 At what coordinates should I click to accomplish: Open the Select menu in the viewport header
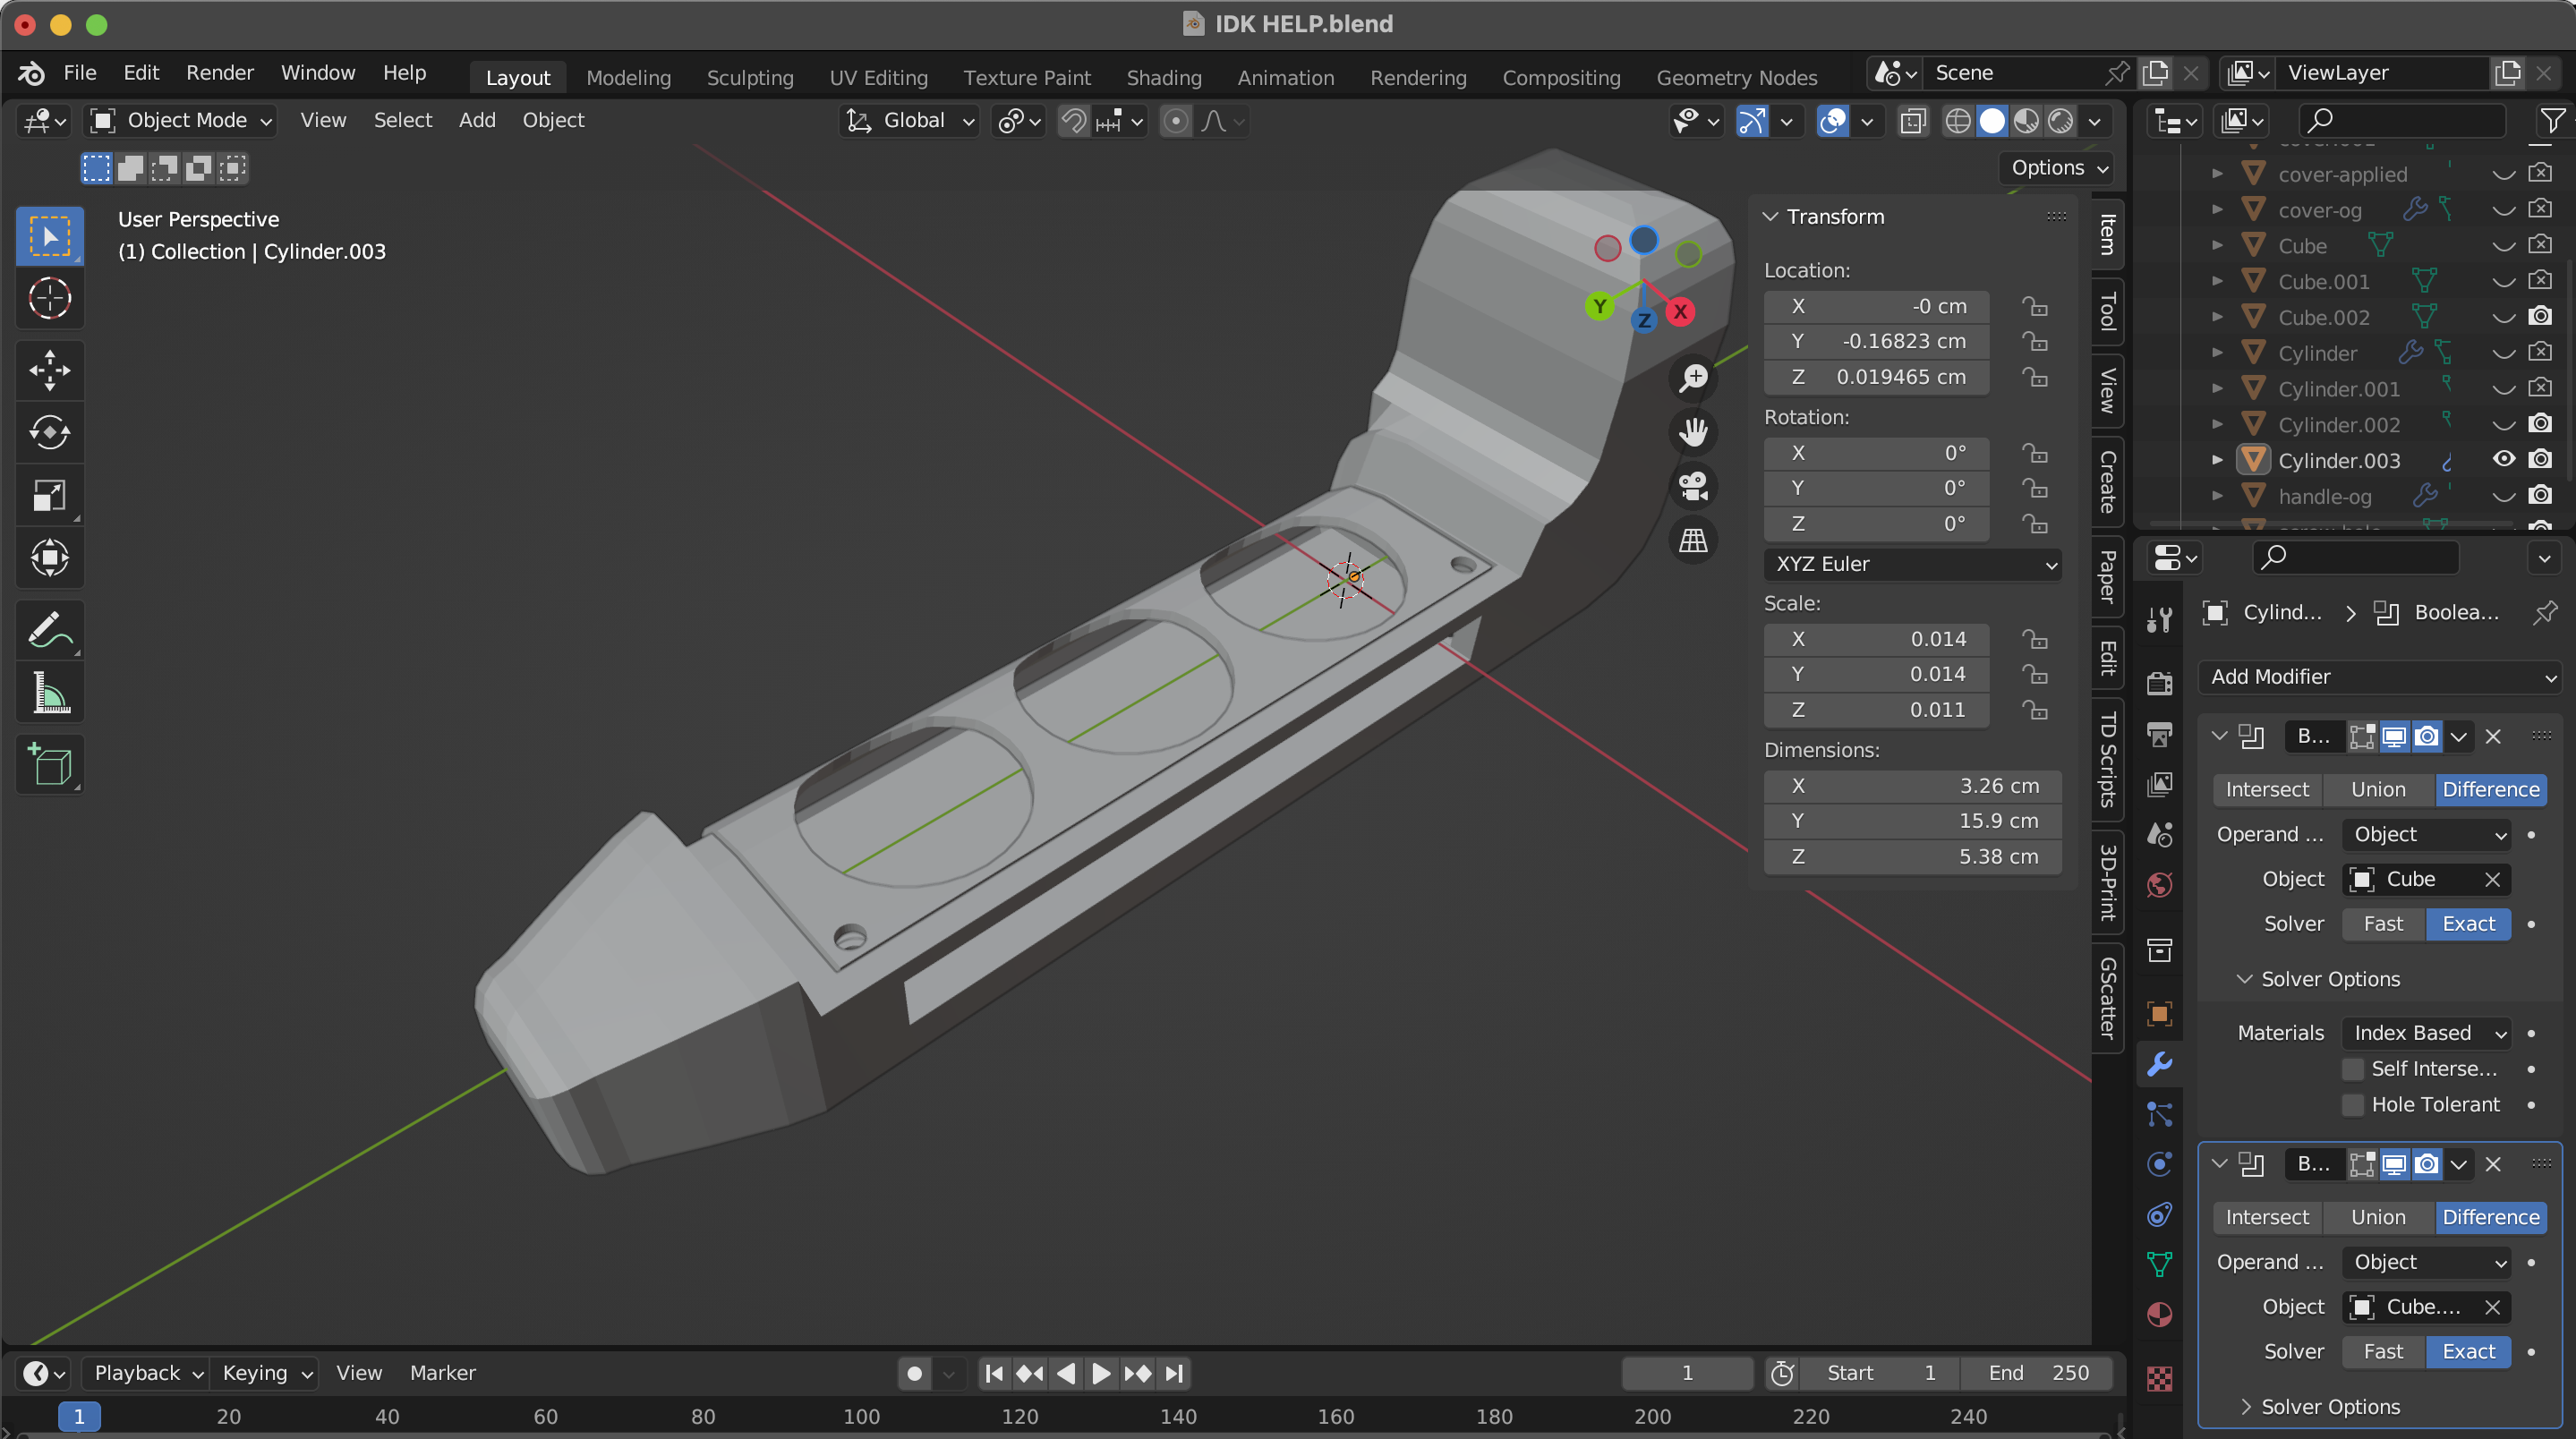point(402,120)
